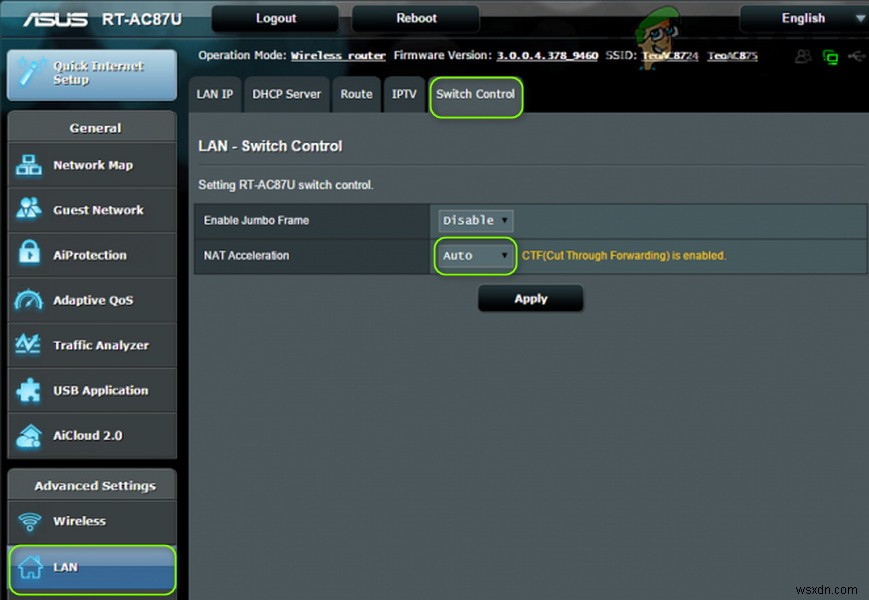Screen dimensions: 869x600
Task: Switch to the LAN IP tab
Action: click(215, 94)
